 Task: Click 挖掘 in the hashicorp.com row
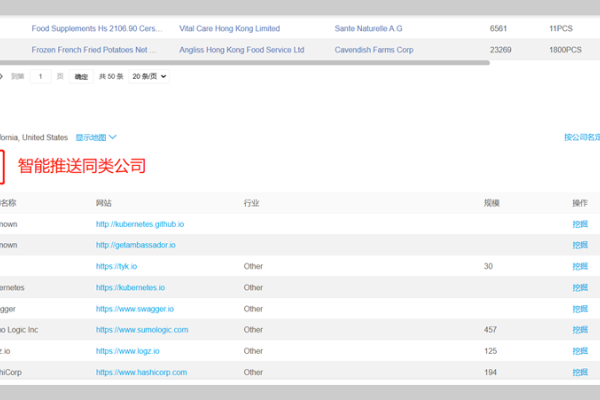pyautogui.click(x=580, y=372)
